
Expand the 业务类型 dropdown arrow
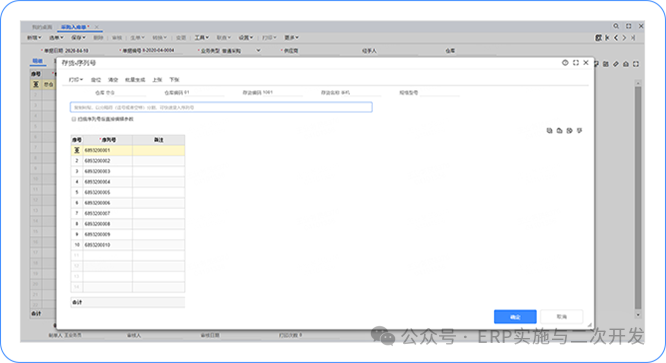pos(258,51)
